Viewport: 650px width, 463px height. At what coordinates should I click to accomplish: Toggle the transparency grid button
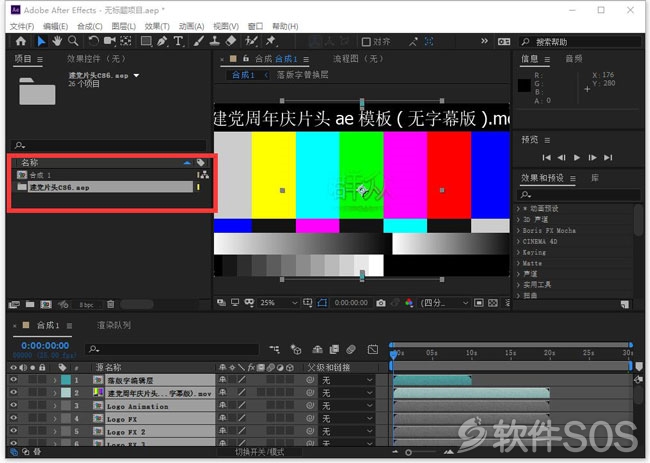point(493,303)
